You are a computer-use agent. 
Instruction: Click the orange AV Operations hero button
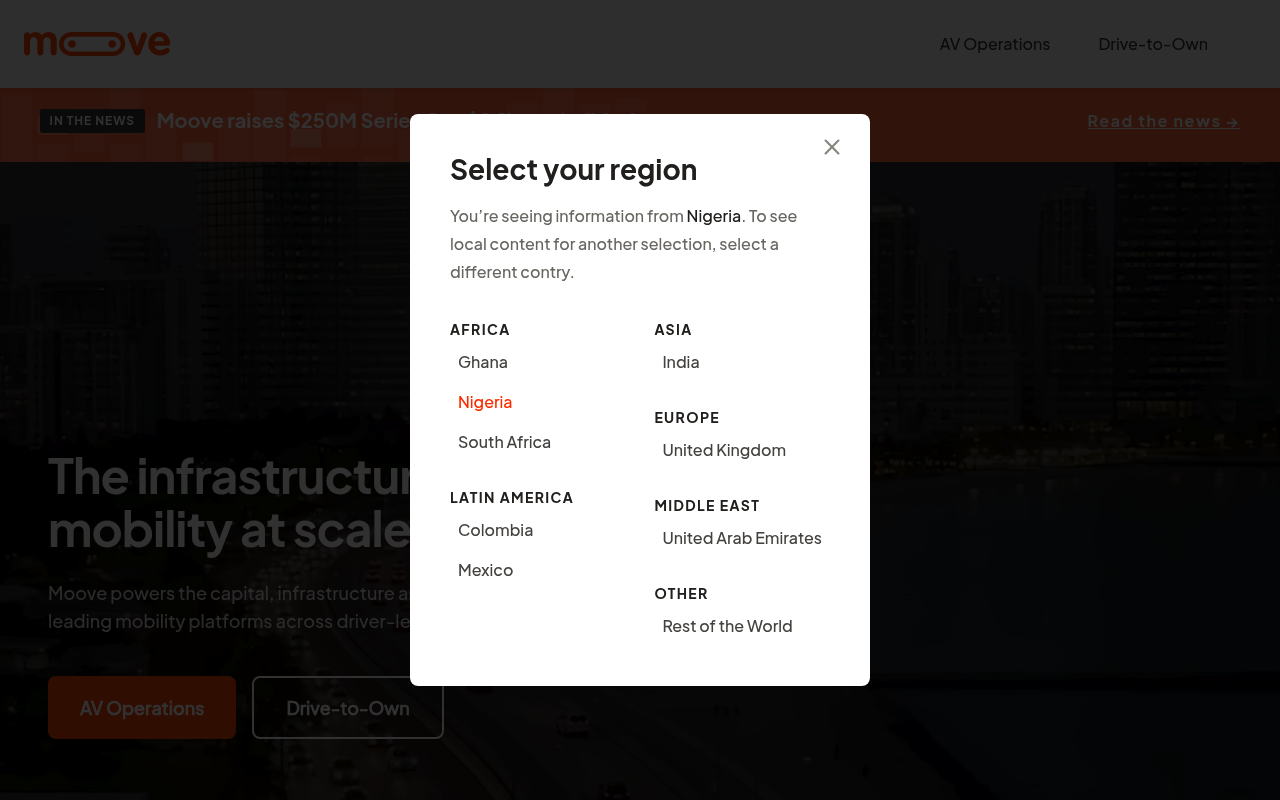[x=142, y=708]
